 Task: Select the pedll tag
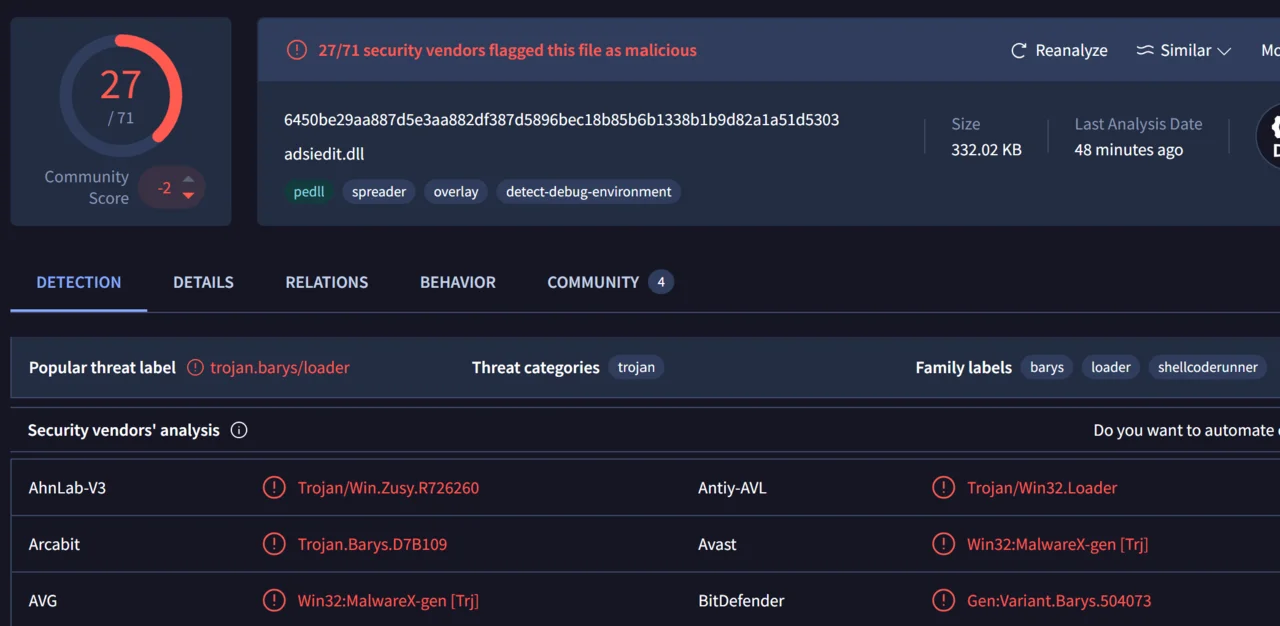(309, 192)
